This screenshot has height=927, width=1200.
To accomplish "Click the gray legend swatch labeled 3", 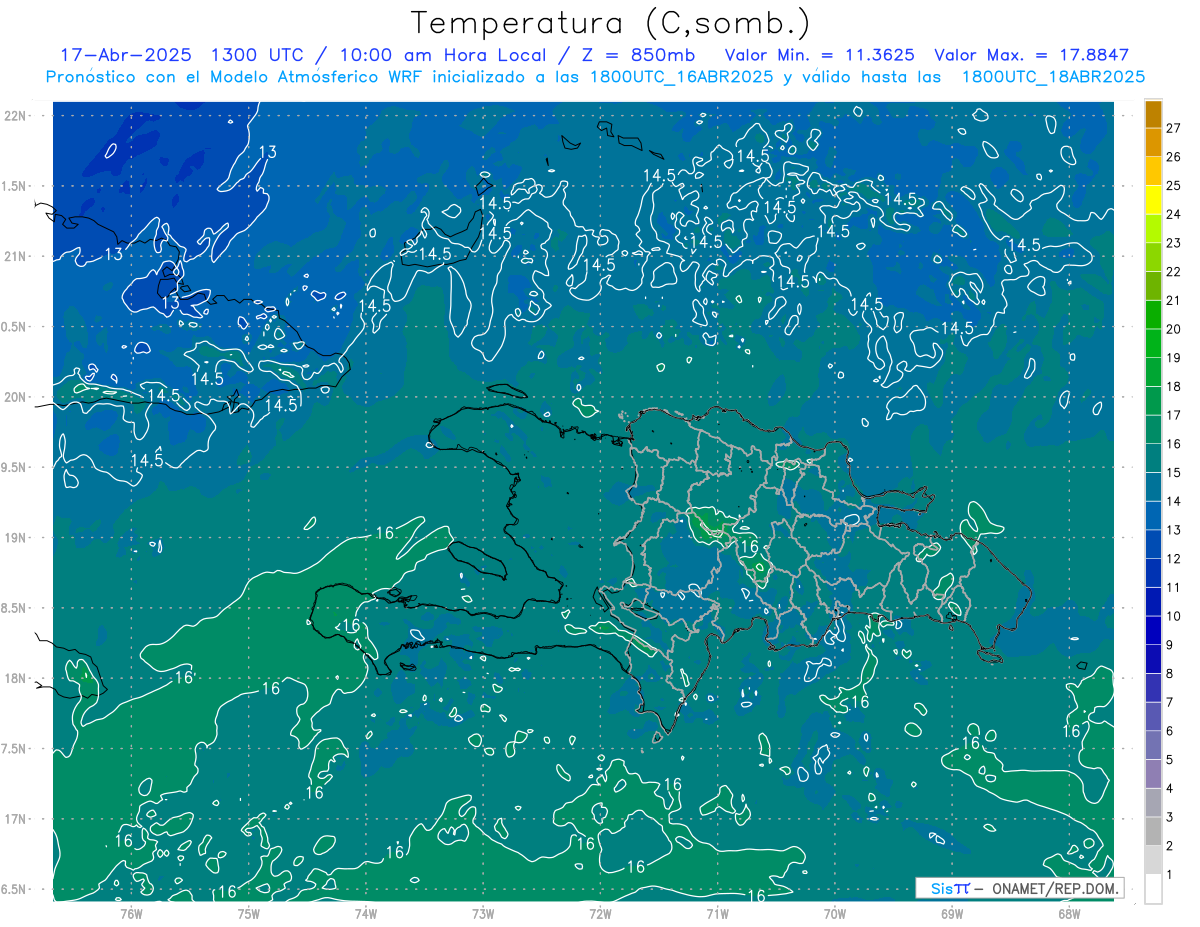I will pyautogui.click(x=1153, y=803).
